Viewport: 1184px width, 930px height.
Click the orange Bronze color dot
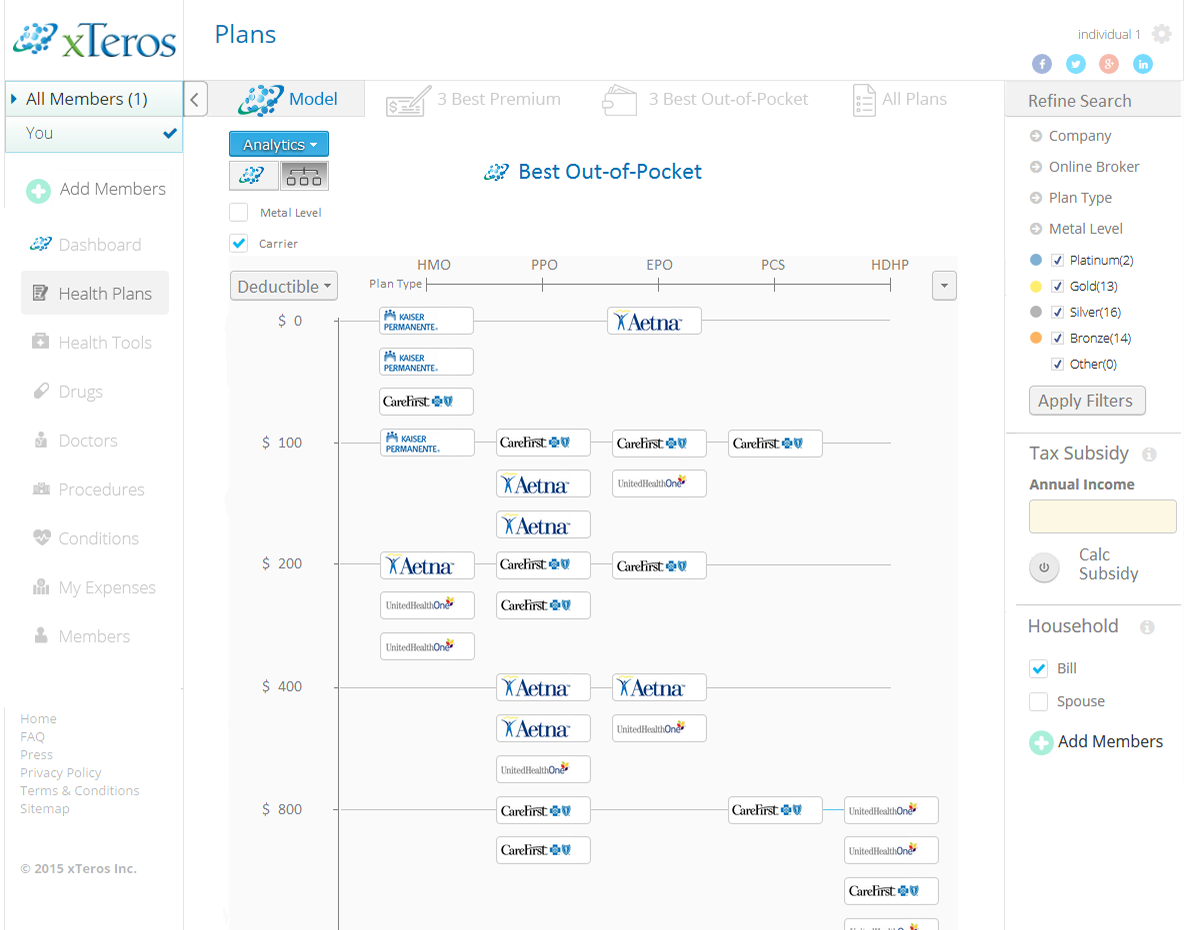click(x=1036, y=337)
